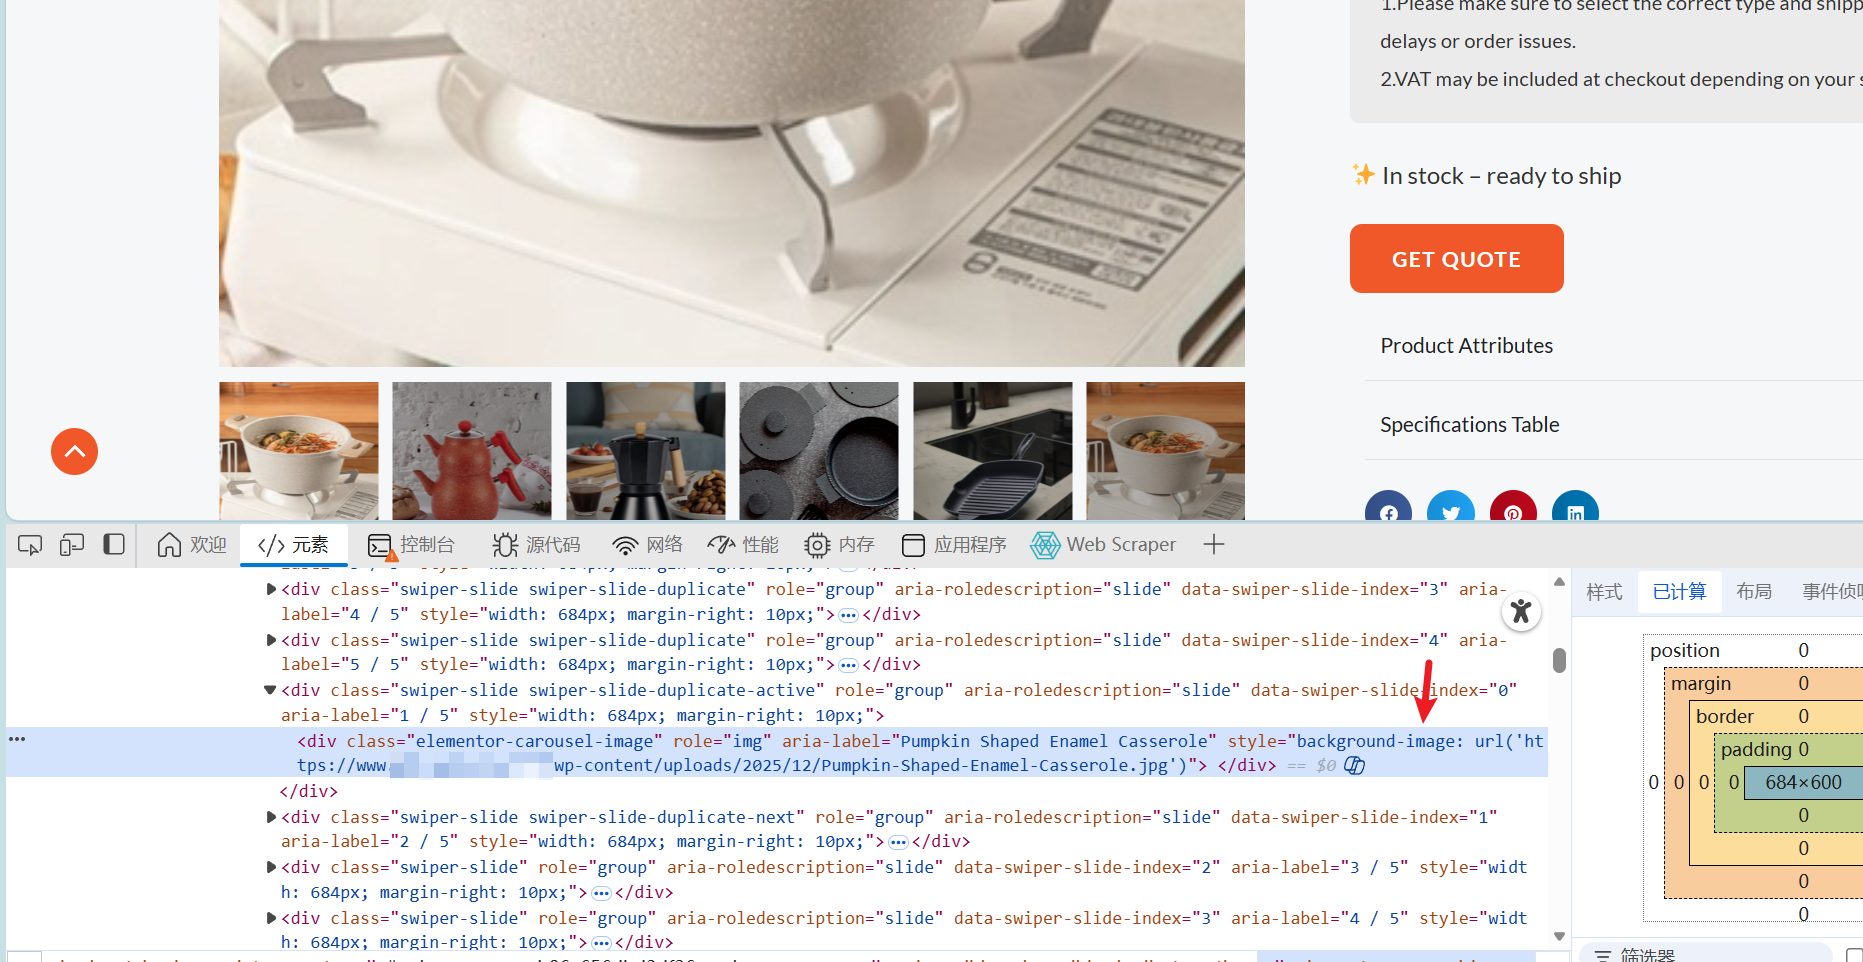Open the Specifications Table section
The width and height of the screenshot is (1863, 962).
1469,424
